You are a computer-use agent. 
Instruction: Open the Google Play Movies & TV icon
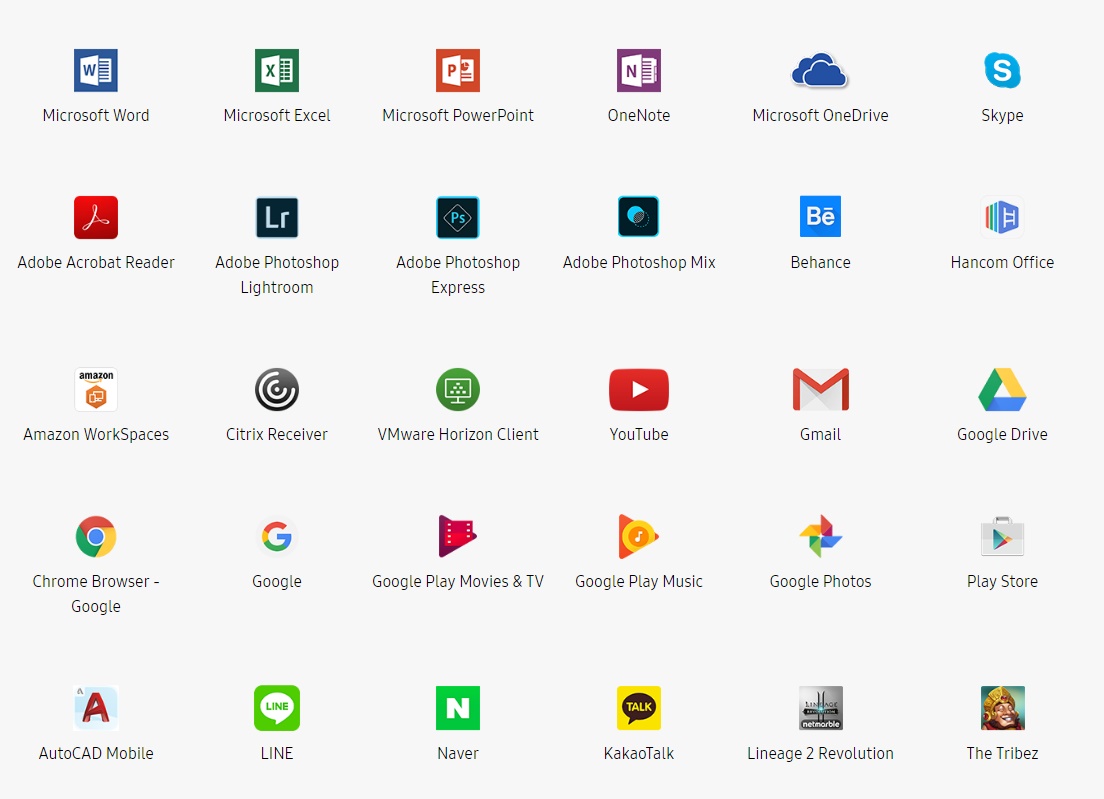click(x=458, y=536)
